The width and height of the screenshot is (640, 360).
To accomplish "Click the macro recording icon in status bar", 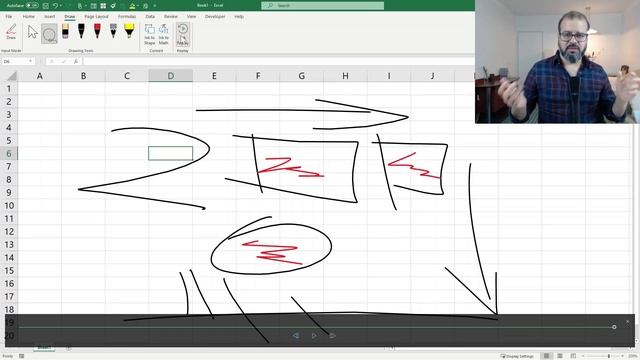I will [x=22, y=356].
